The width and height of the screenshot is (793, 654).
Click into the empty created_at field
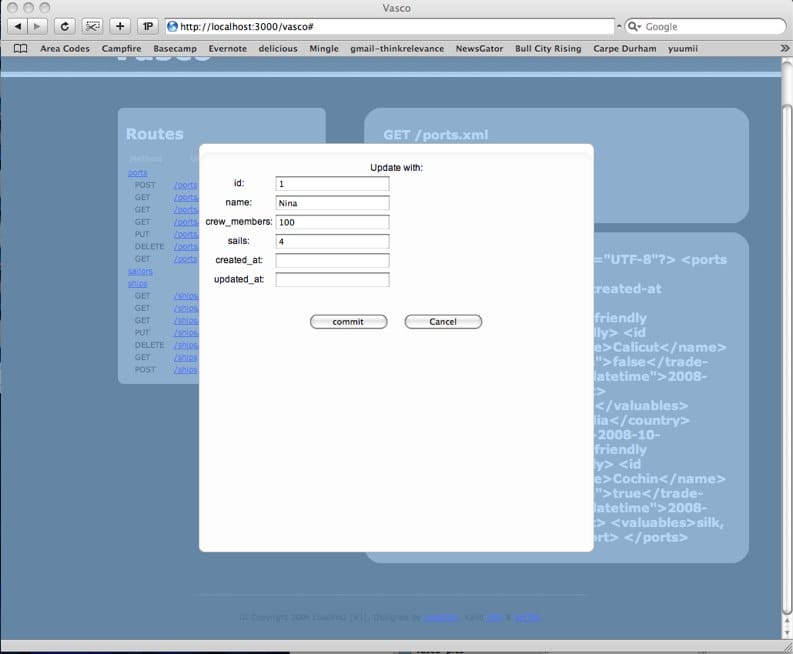[332, 260]
